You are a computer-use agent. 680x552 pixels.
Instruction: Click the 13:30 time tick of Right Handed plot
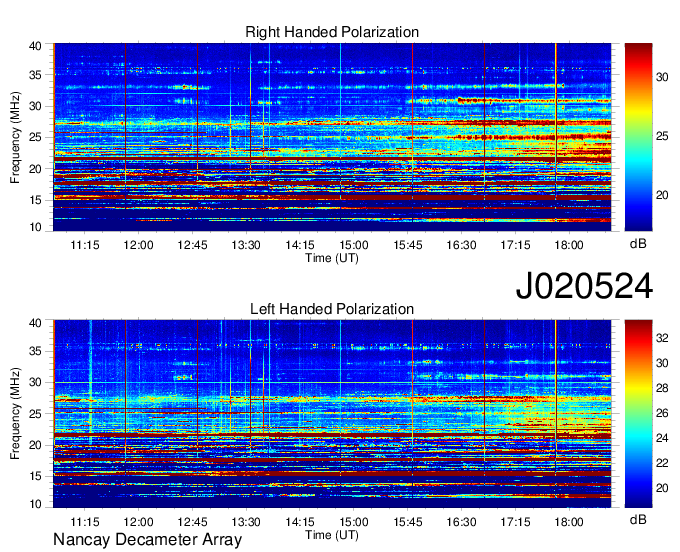pos(246,245)
